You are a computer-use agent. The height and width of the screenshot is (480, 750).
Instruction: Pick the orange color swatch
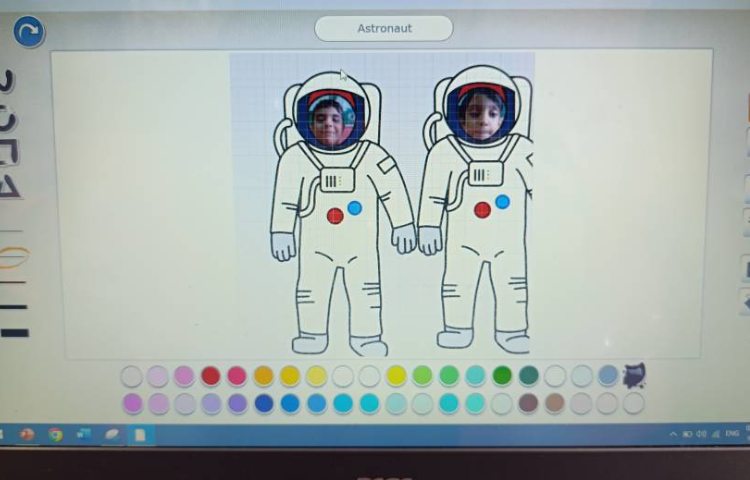pos(263,376)
